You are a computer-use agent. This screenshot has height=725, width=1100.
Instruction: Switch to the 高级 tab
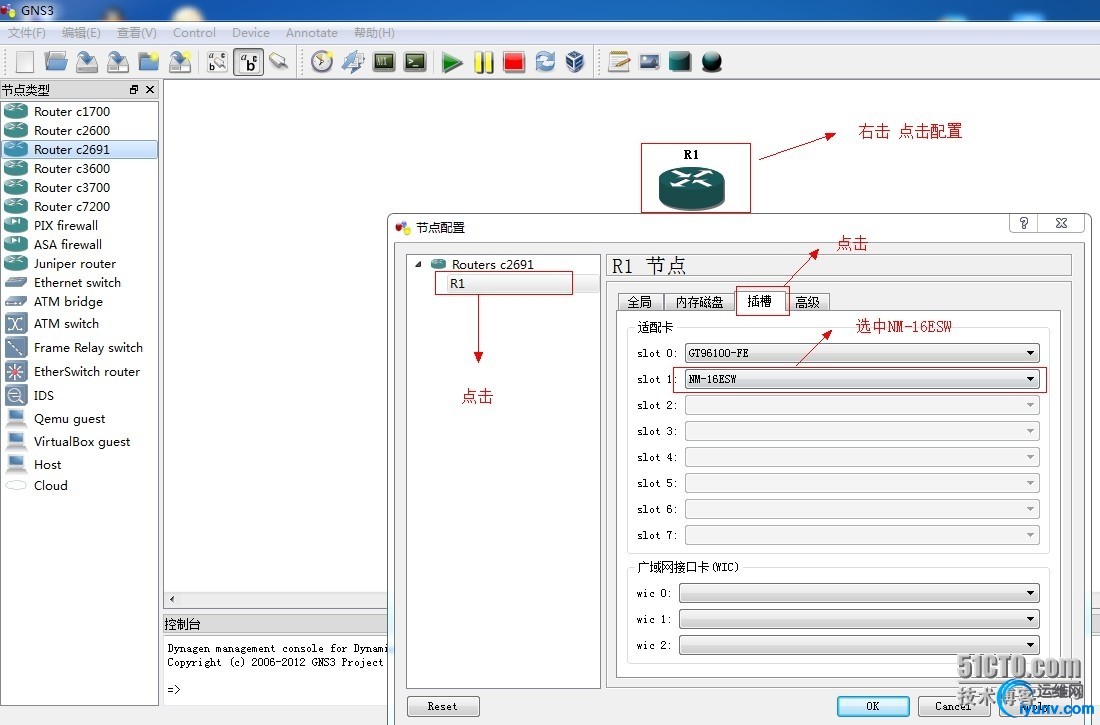coord(807,302)
